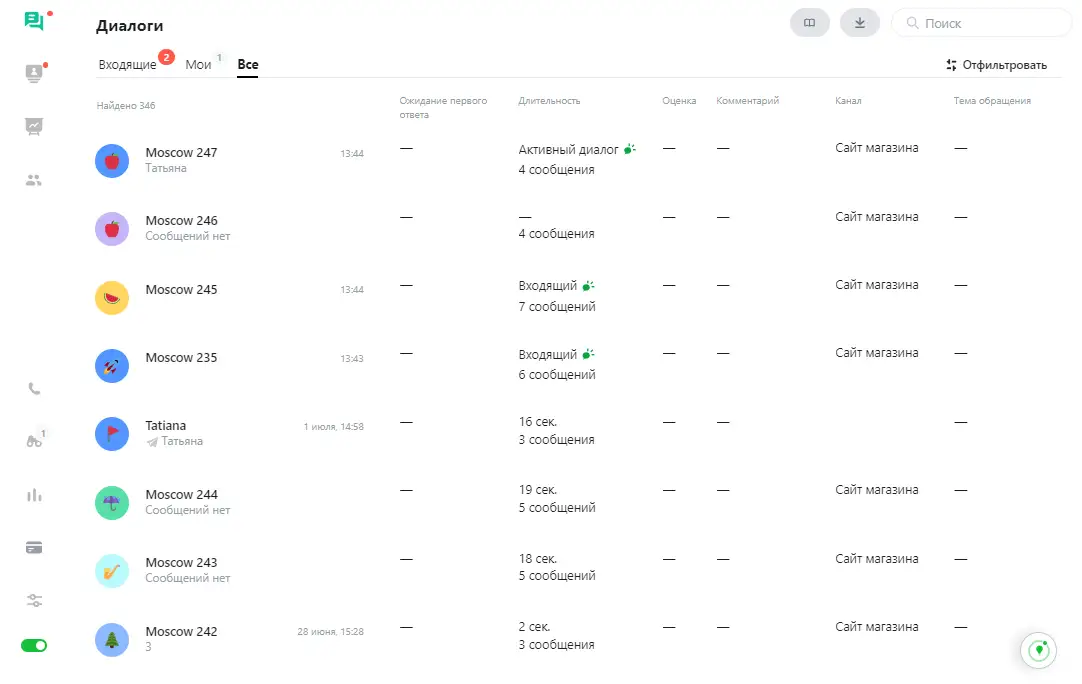This screenshot has width=1082, height=684.
Task: Open the visitors monitor icon in sidebar
Action: coord(34,73)
